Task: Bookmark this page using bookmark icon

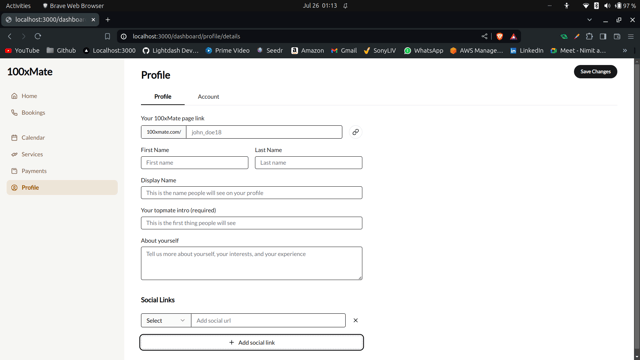Action: click(107, 36)
